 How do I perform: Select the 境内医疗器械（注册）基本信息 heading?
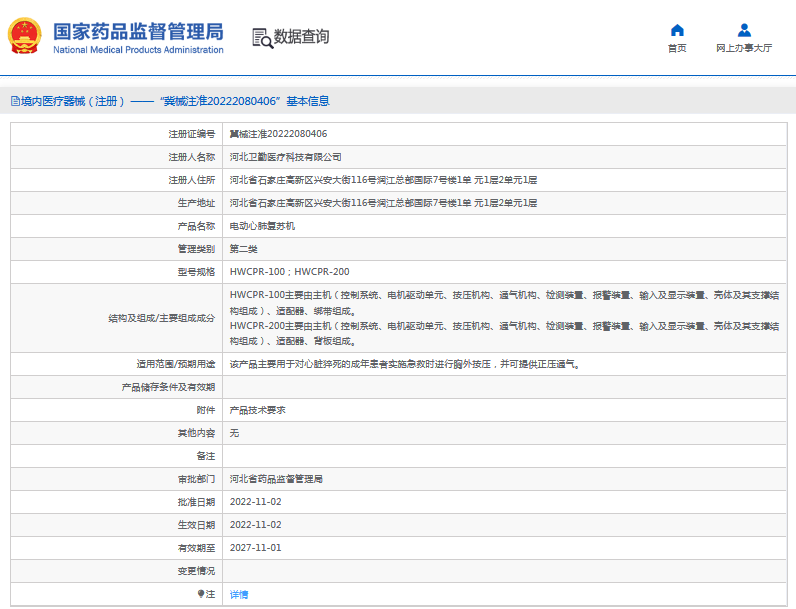point(170,102)
